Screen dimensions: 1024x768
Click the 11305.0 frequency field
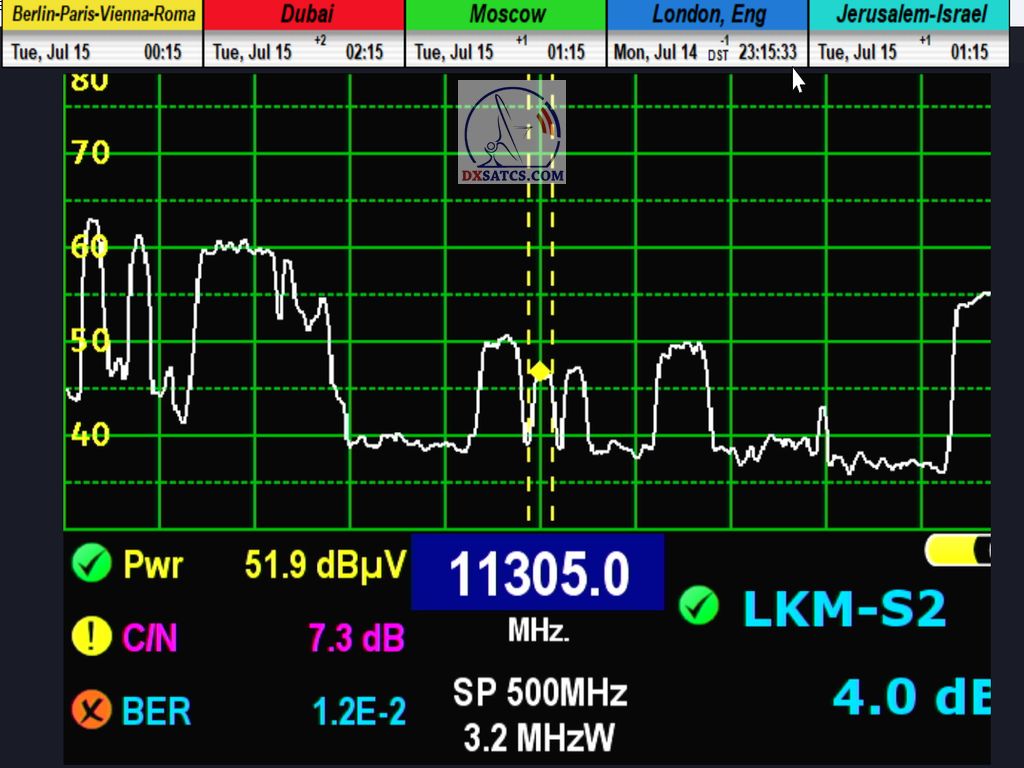pyautogui.click(x=538, y=574)
